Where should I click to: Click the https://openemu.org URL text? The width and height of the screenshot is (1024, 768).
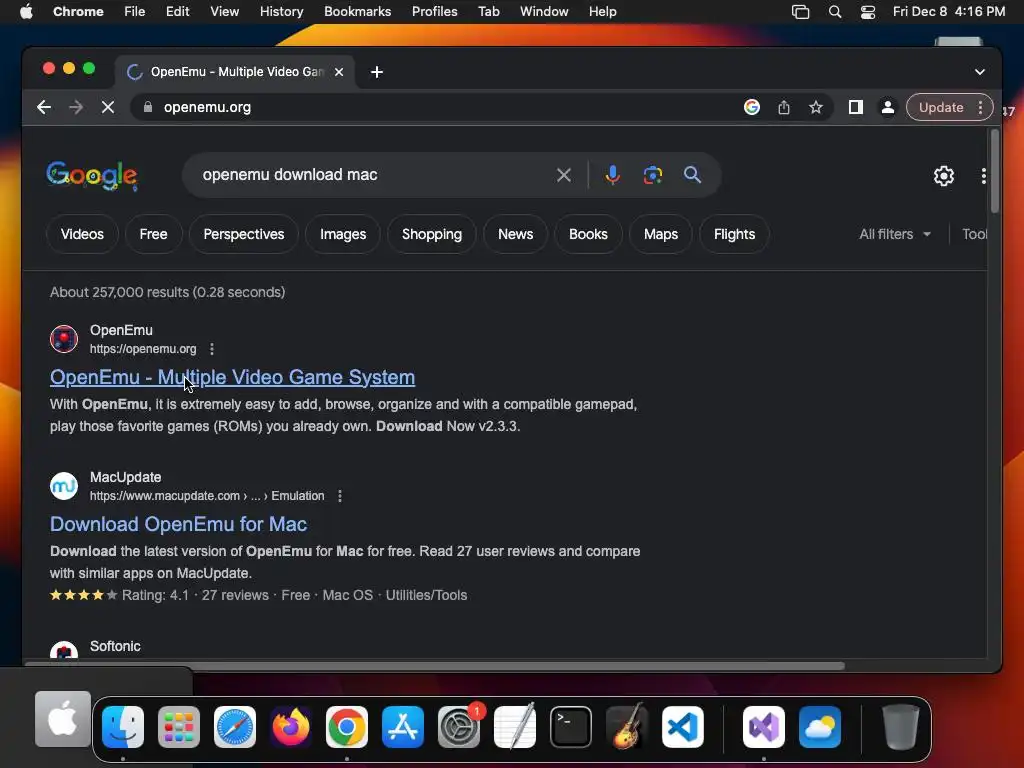click(143, 349)
